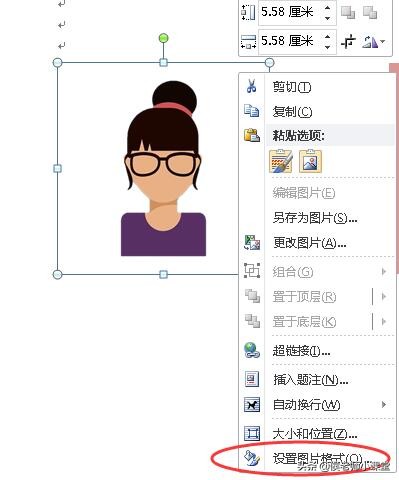Screen dimensions: 399x480
Task: Expand the 自动换行(W) submenu arrow
Action: (x=384, y=405)
